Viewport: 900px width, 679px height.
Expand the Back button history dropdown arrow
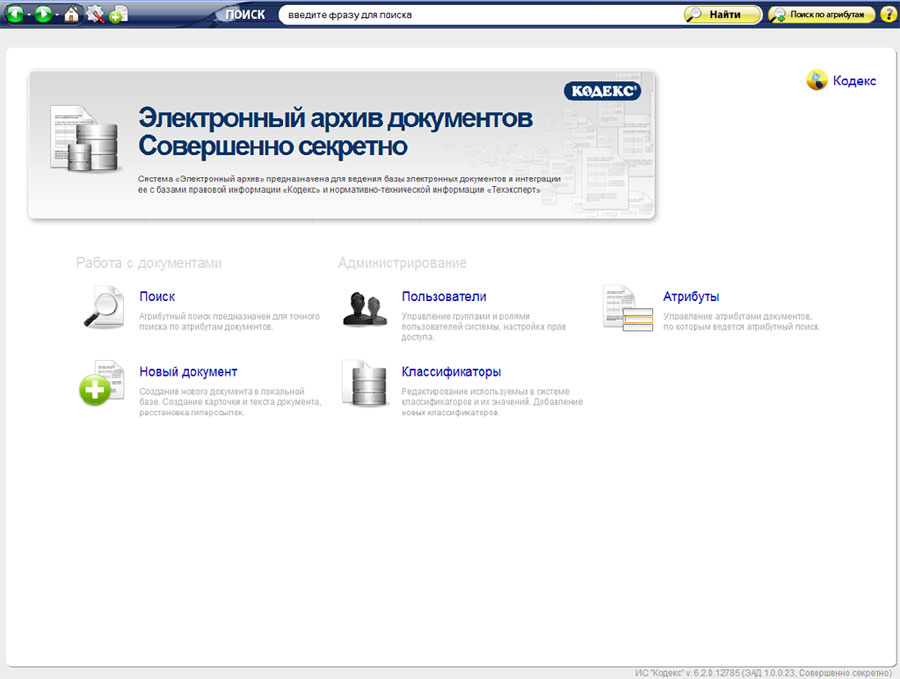[x=28, y=16]
